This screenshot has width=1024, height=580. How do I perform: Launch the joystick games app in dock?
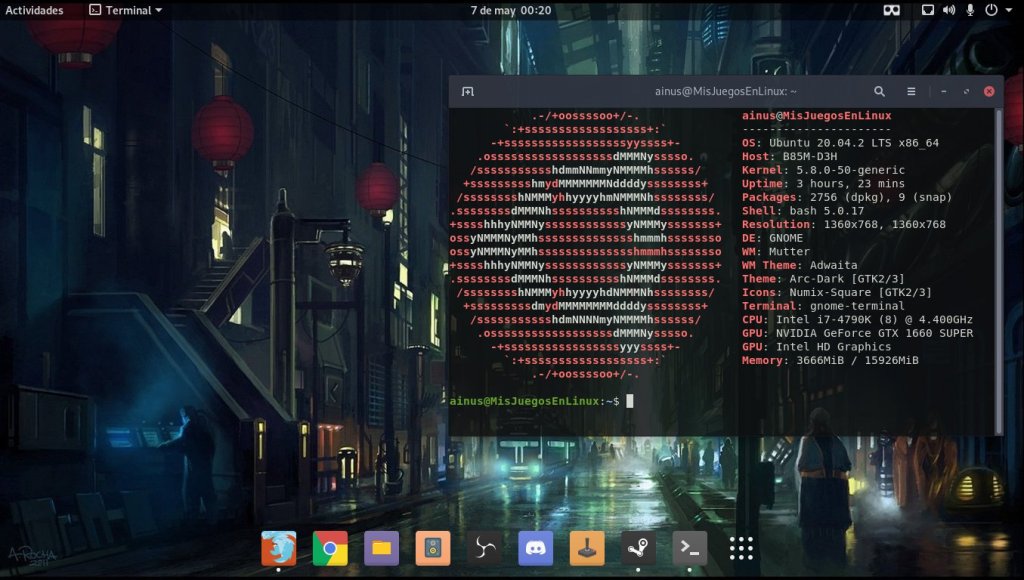[x=587, y=547]
